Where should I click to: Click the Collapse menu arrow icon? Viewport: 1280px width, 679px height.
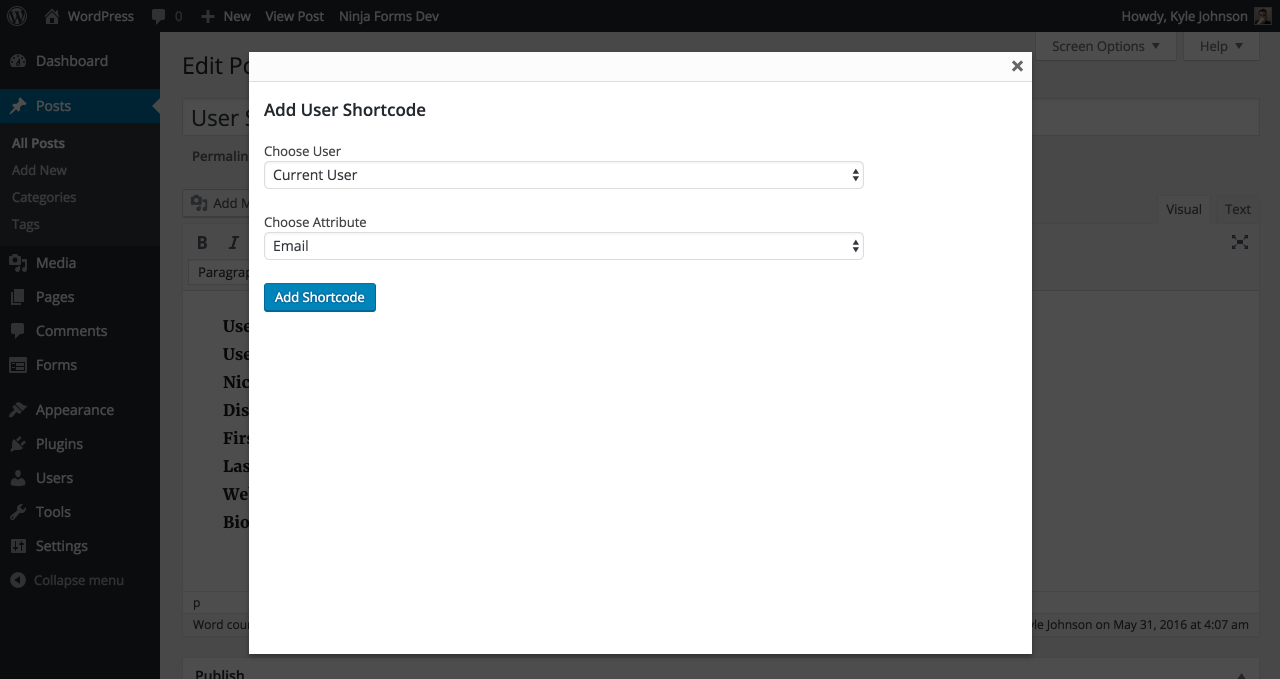(18, 580)
